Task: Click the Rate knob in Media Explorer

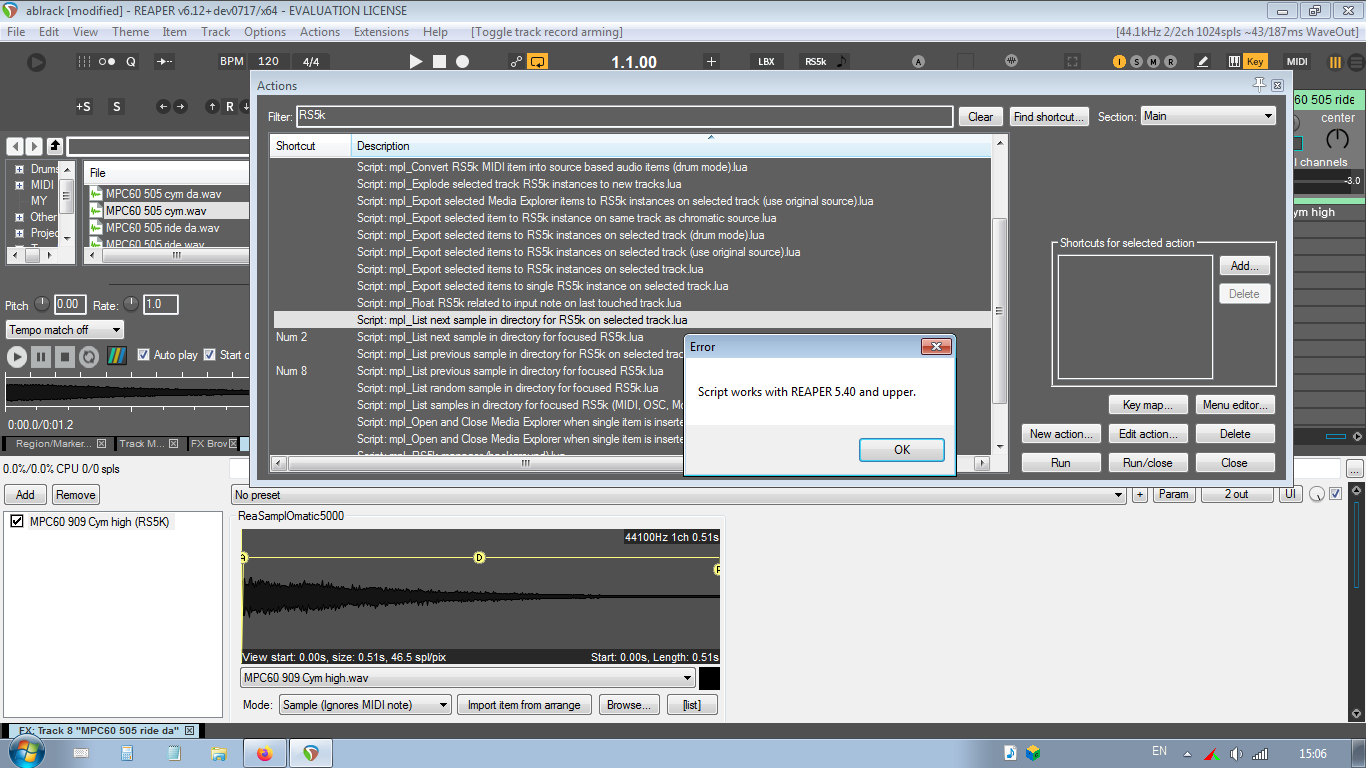Action: pyautogui.click(x=130, y=304)
